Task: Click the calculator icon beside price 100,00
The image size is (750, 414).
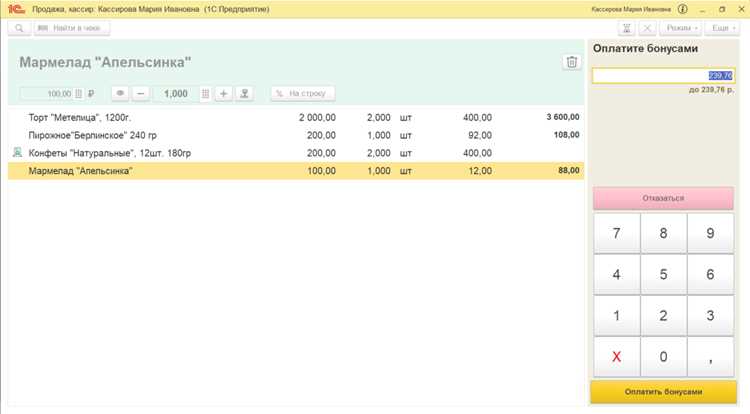Action: (x=78, y=94)
